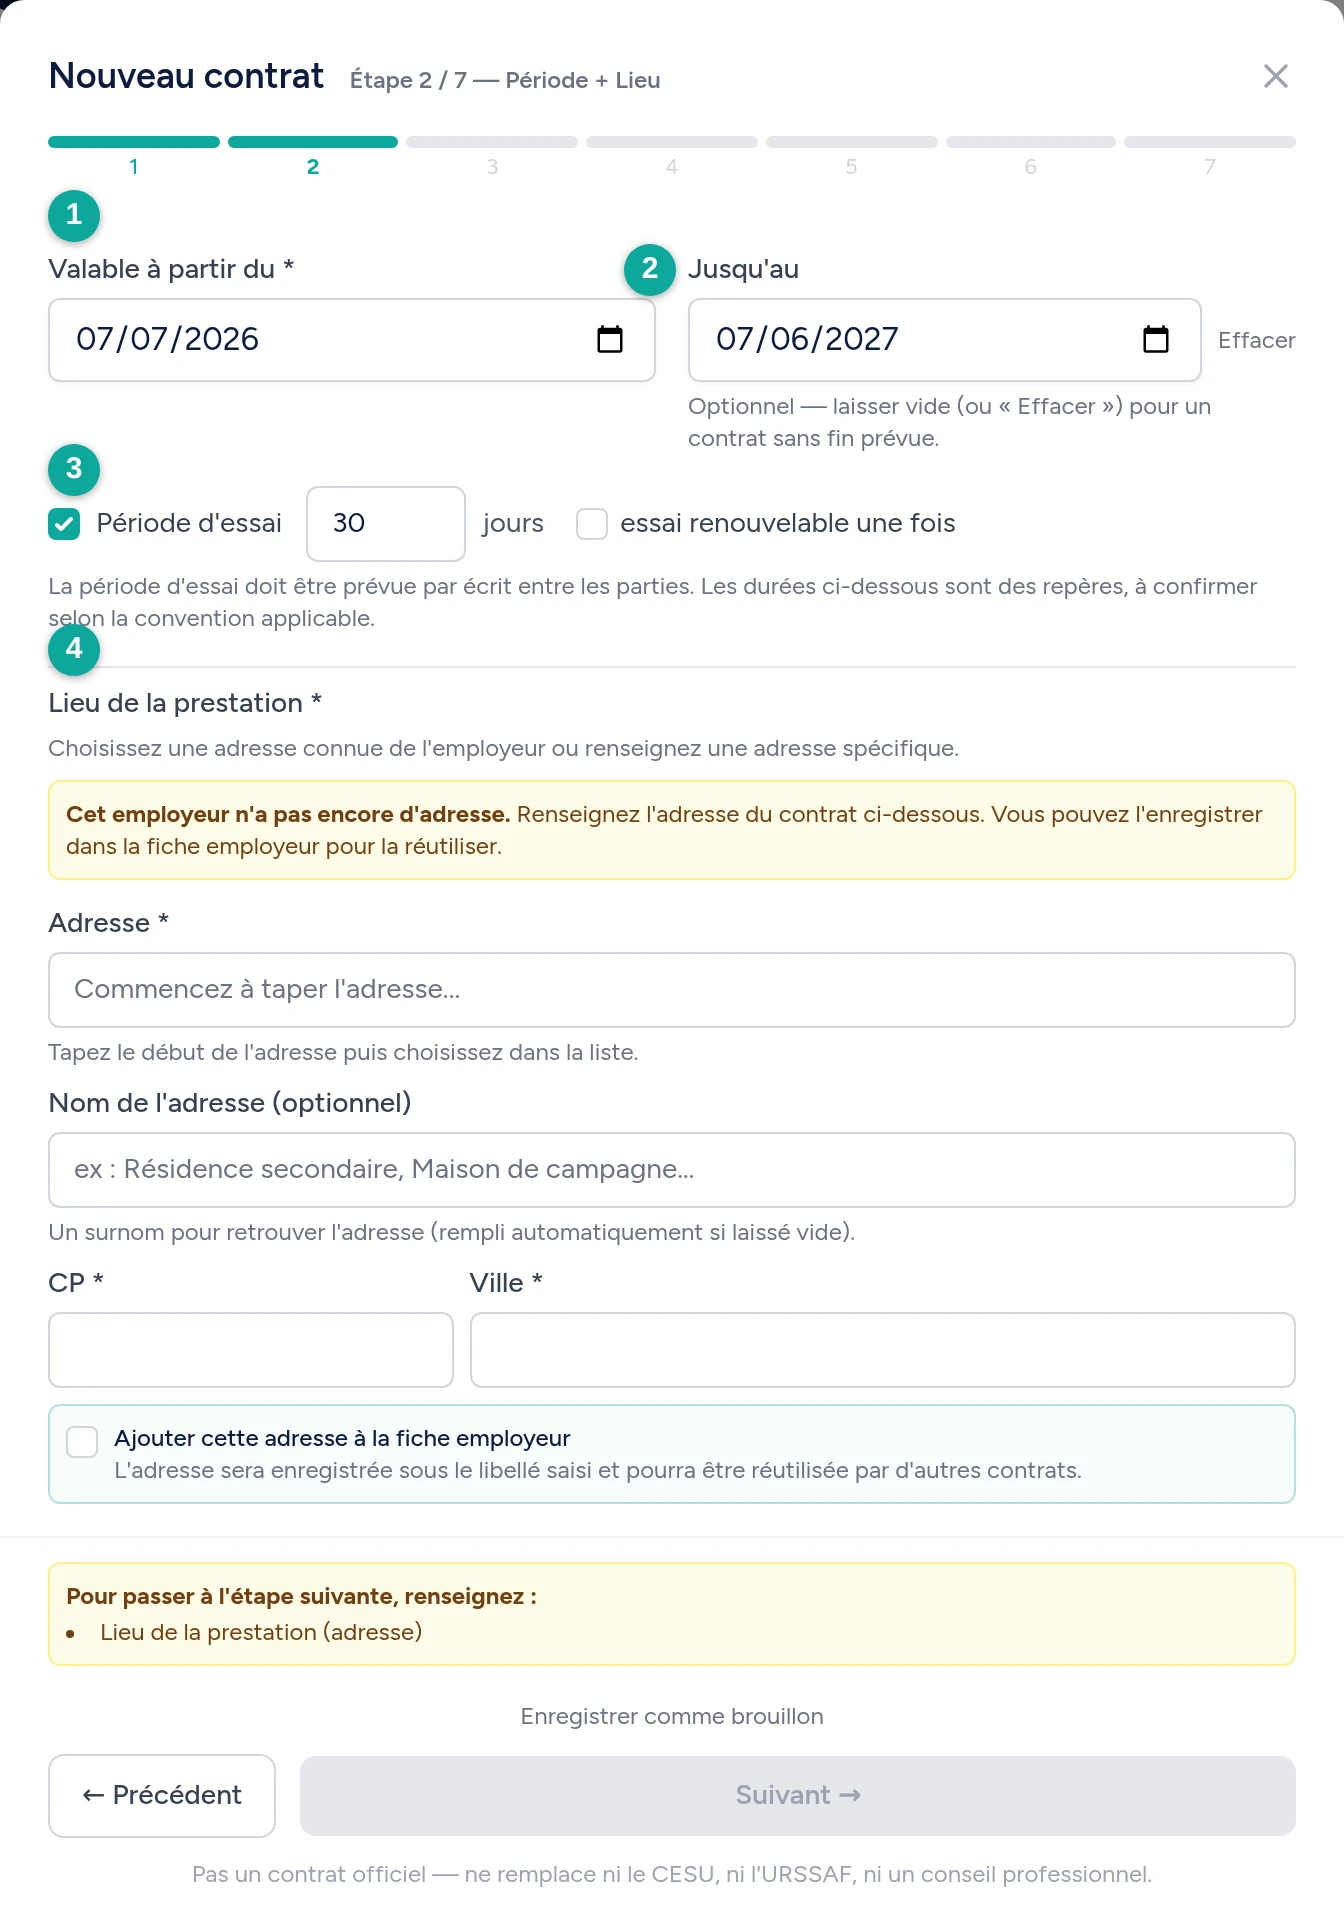The width and height of the screenshot is (1344, 1932).
Task: Focus the Adresse autocomplete field
Action: 672,990
